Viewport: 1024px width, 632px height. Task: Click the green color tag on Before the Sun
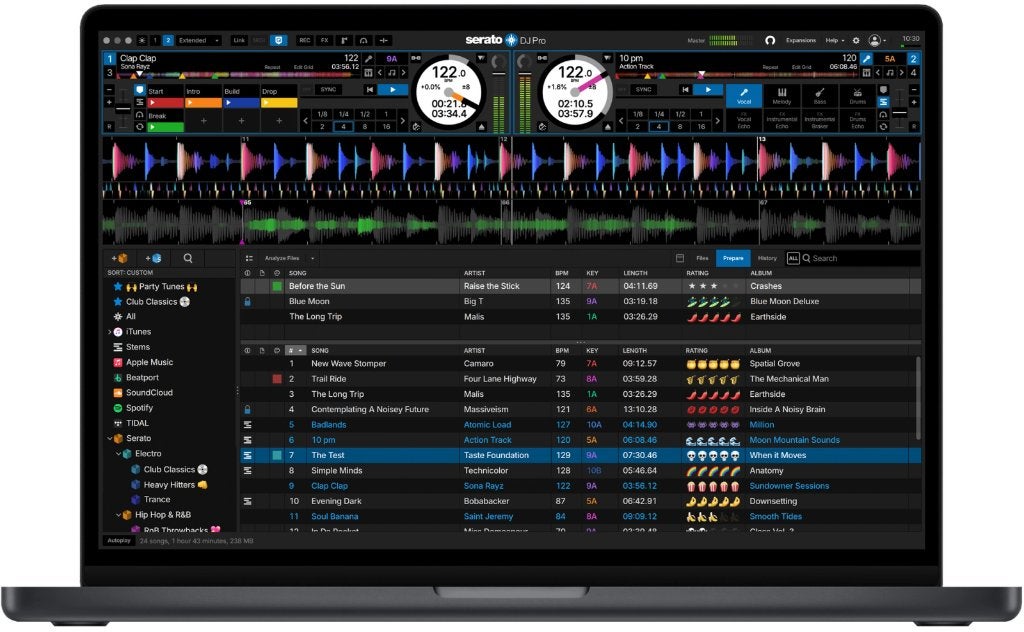[277, 286]
